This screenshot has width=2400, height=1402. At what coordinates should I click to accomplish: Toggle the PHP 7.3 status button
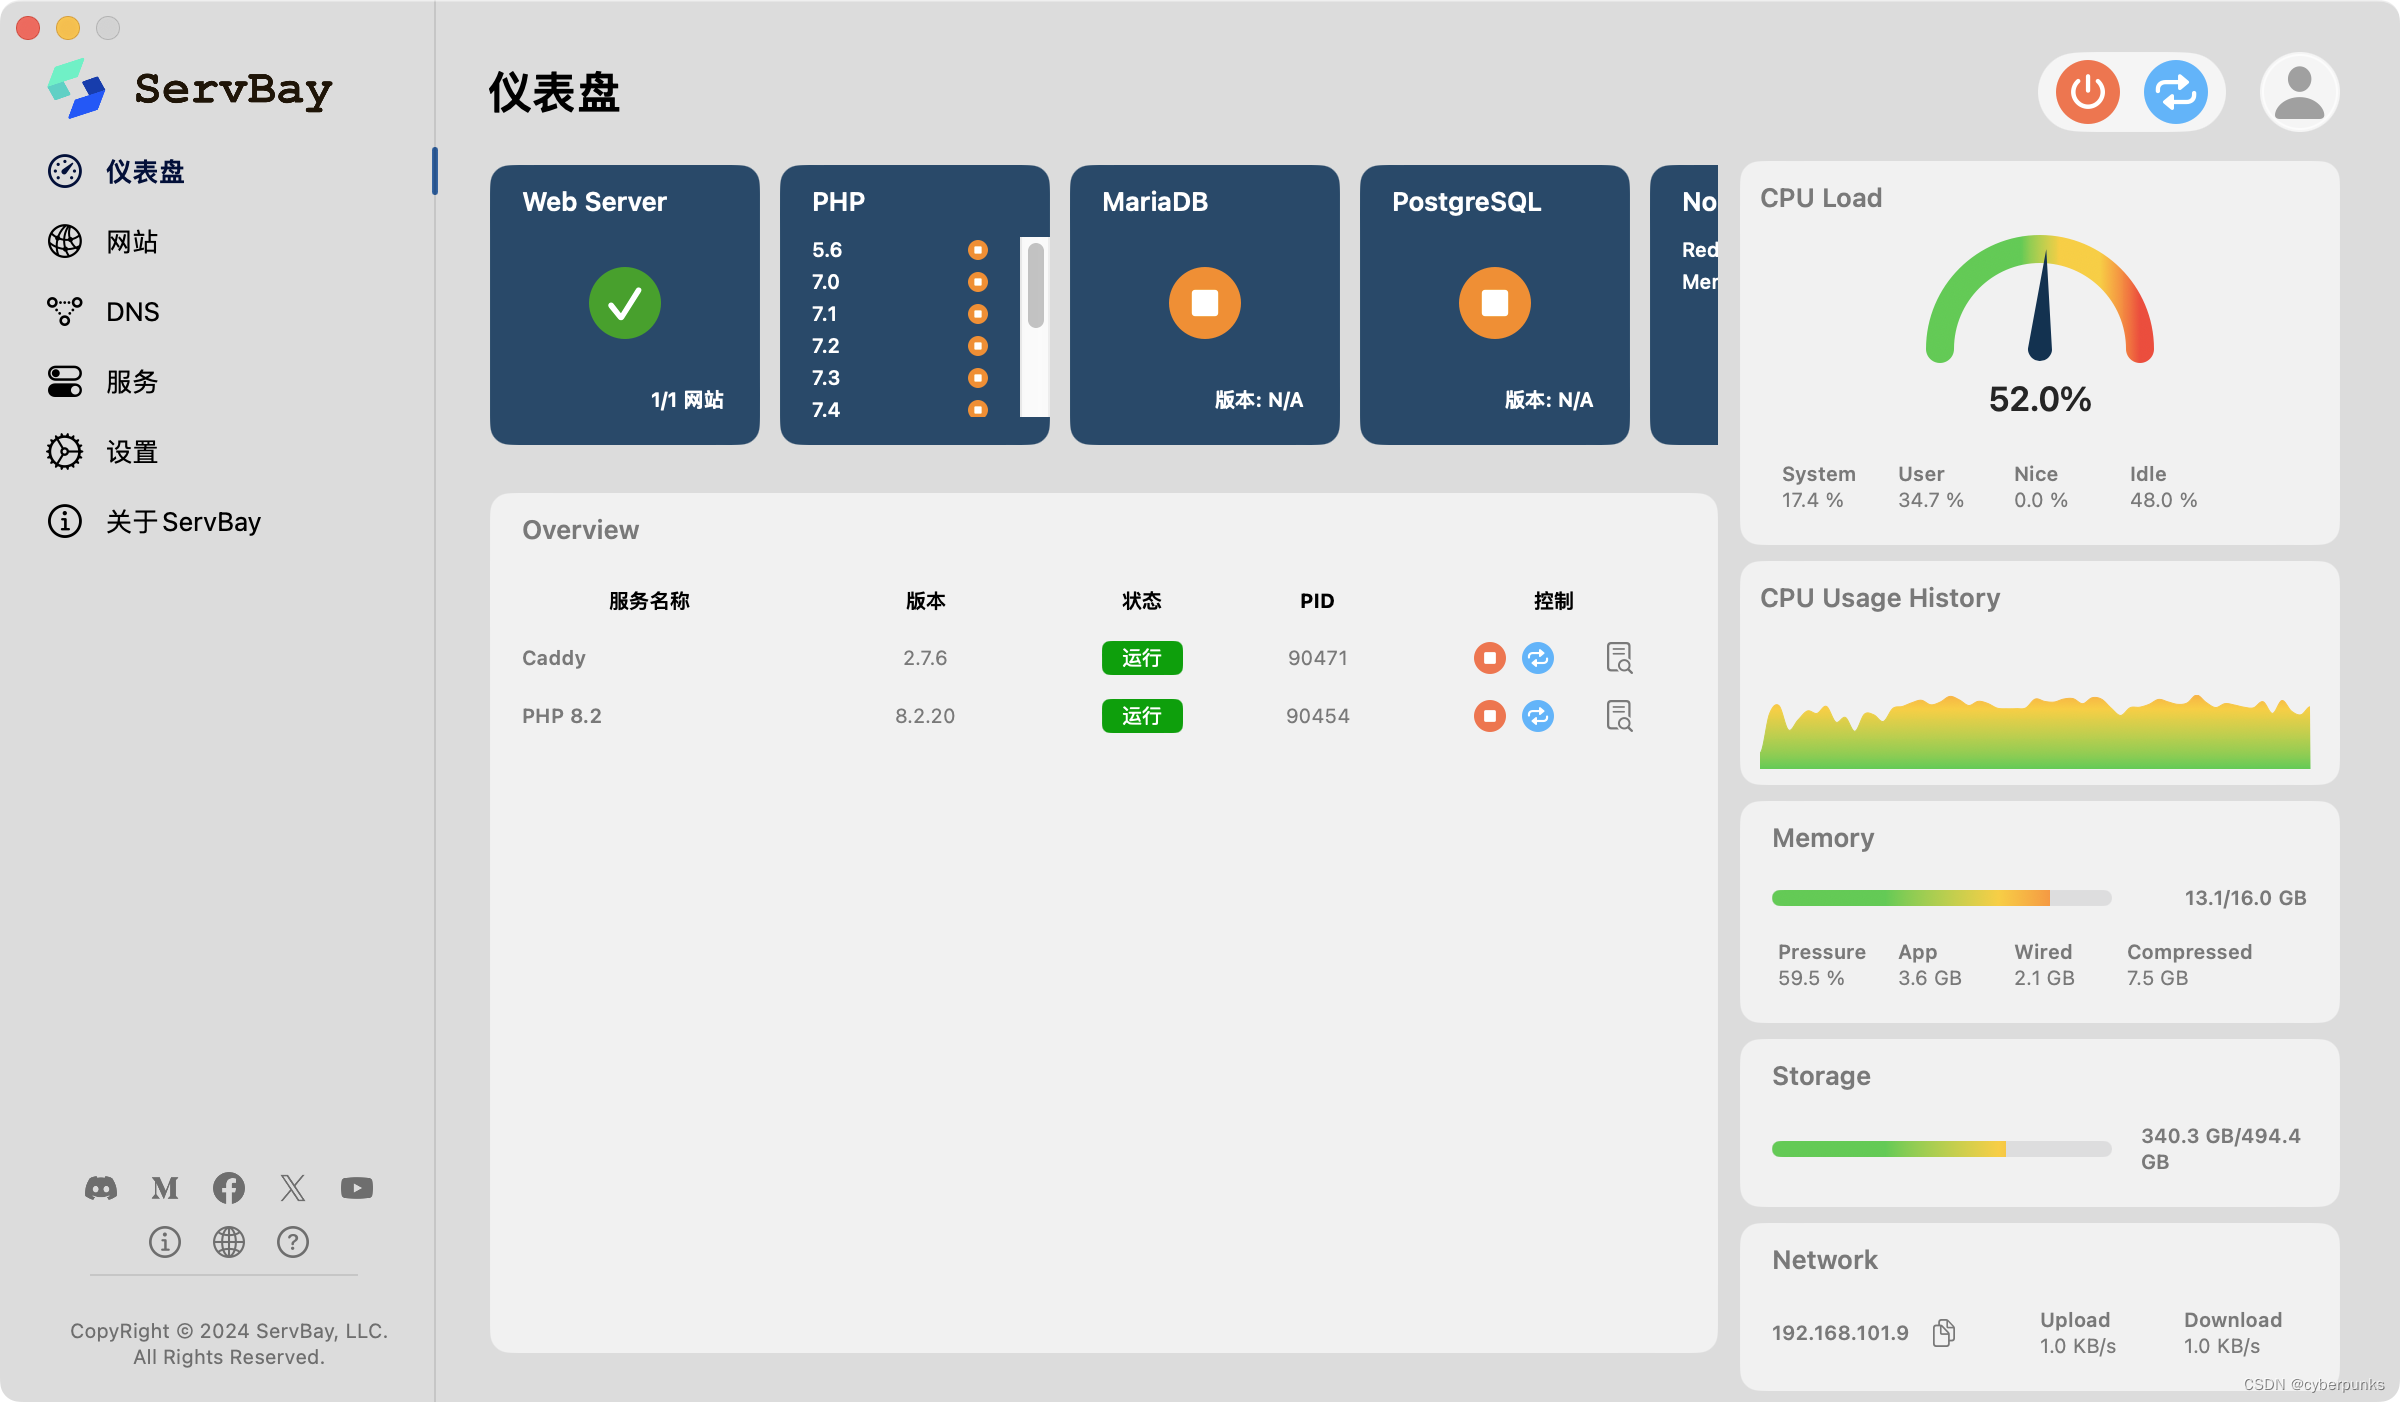pos(978,378)
